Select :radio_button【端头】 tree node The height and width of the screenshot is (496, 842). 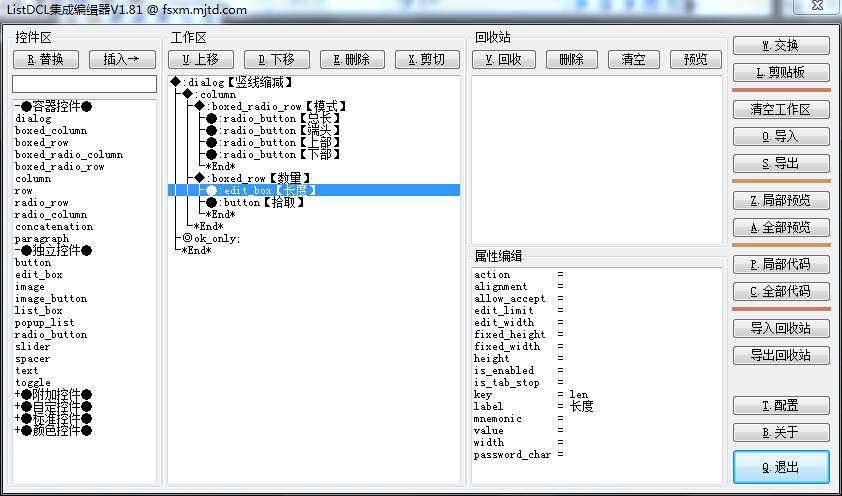(274, 130)
